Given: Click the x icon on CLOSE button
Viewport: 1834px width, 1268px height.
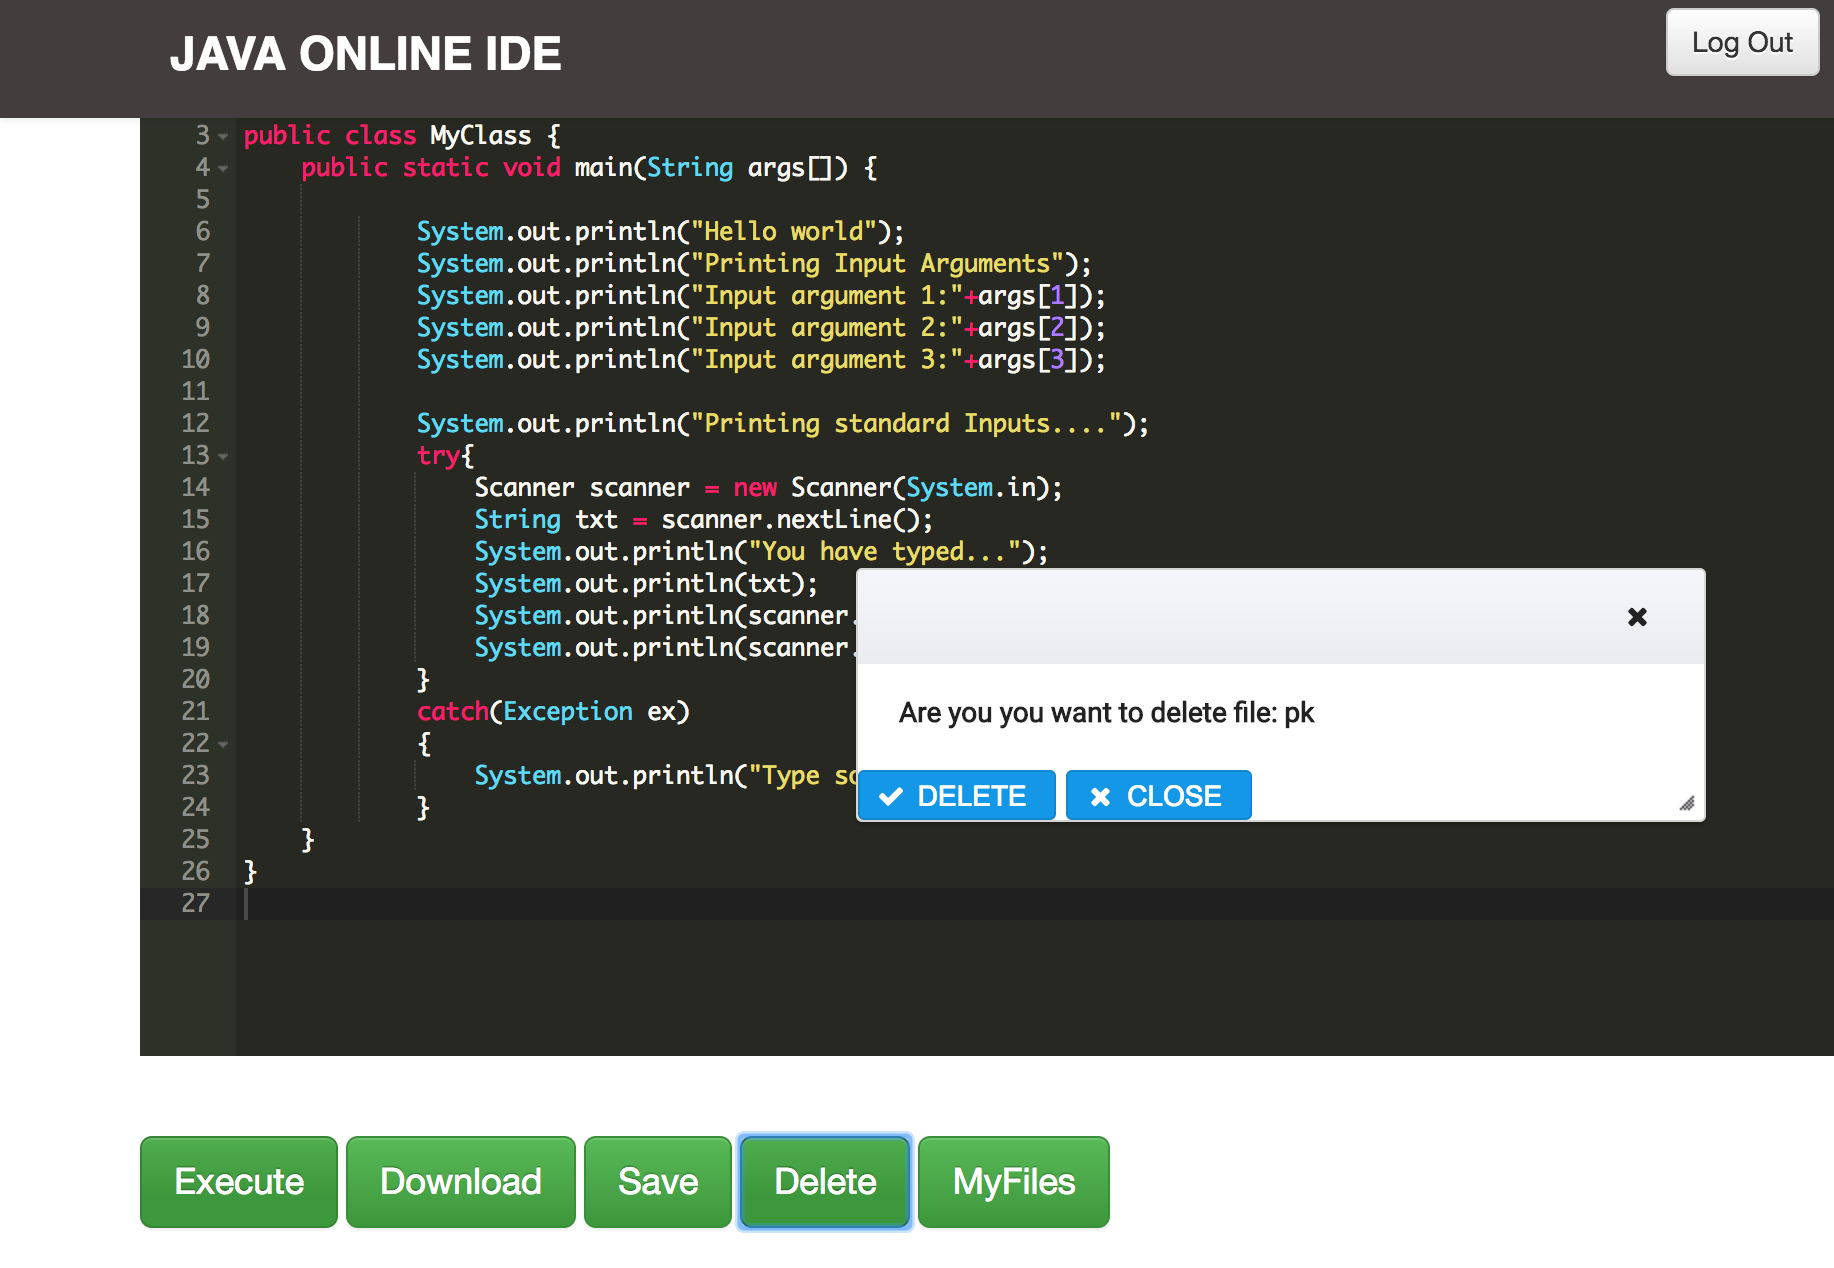Looking at the screenshot, I should [x=1100, y=797].
